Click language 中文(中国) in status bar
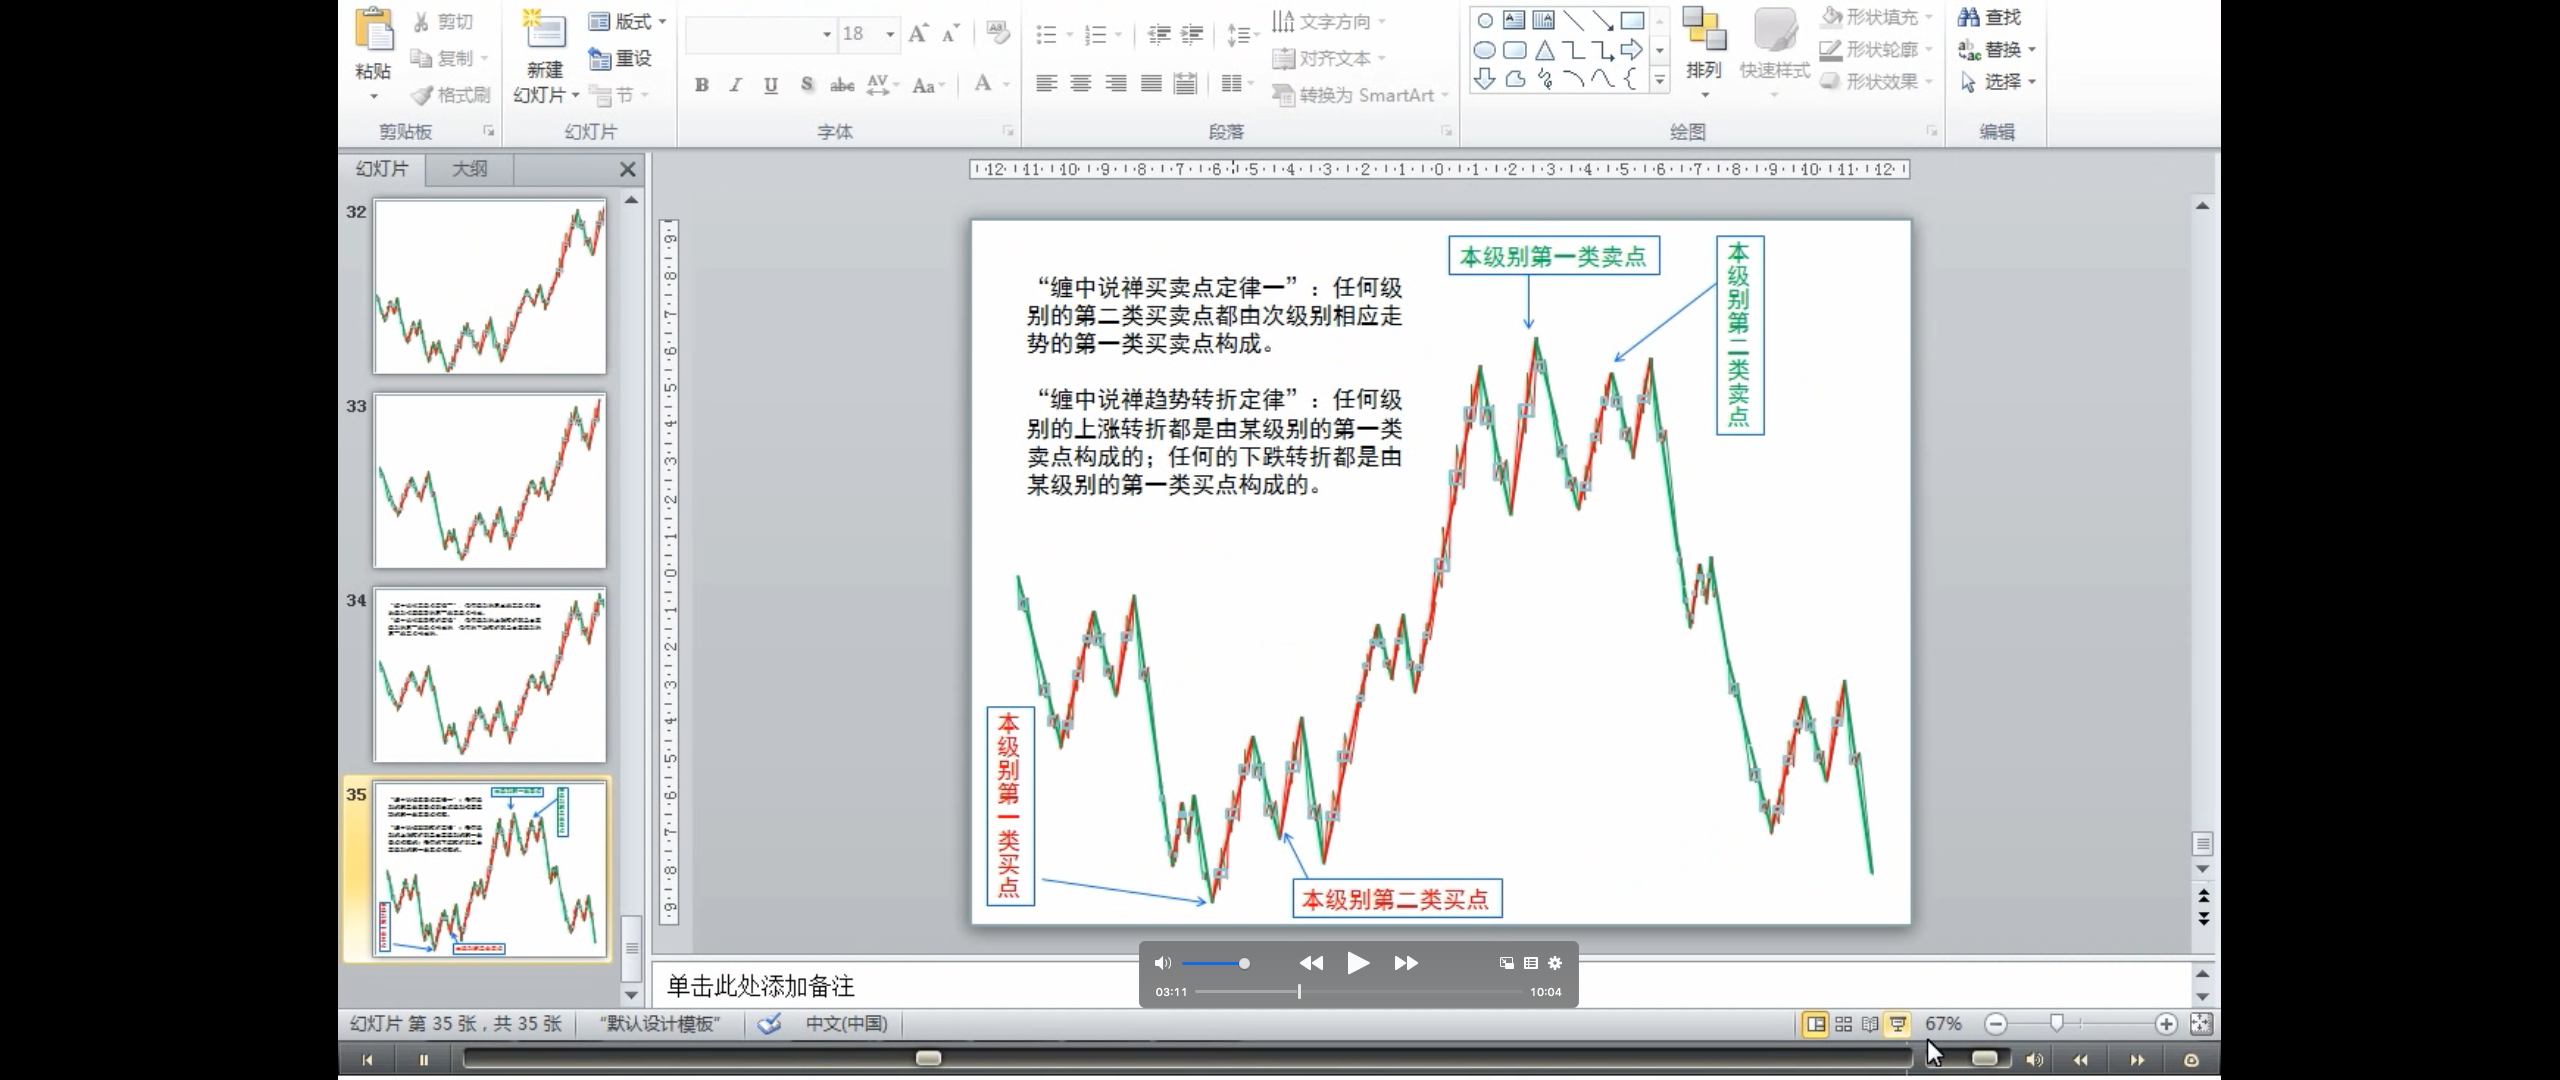Image resolution: width=2560 pixels, height=1080 pixels. coord(847,1024)
